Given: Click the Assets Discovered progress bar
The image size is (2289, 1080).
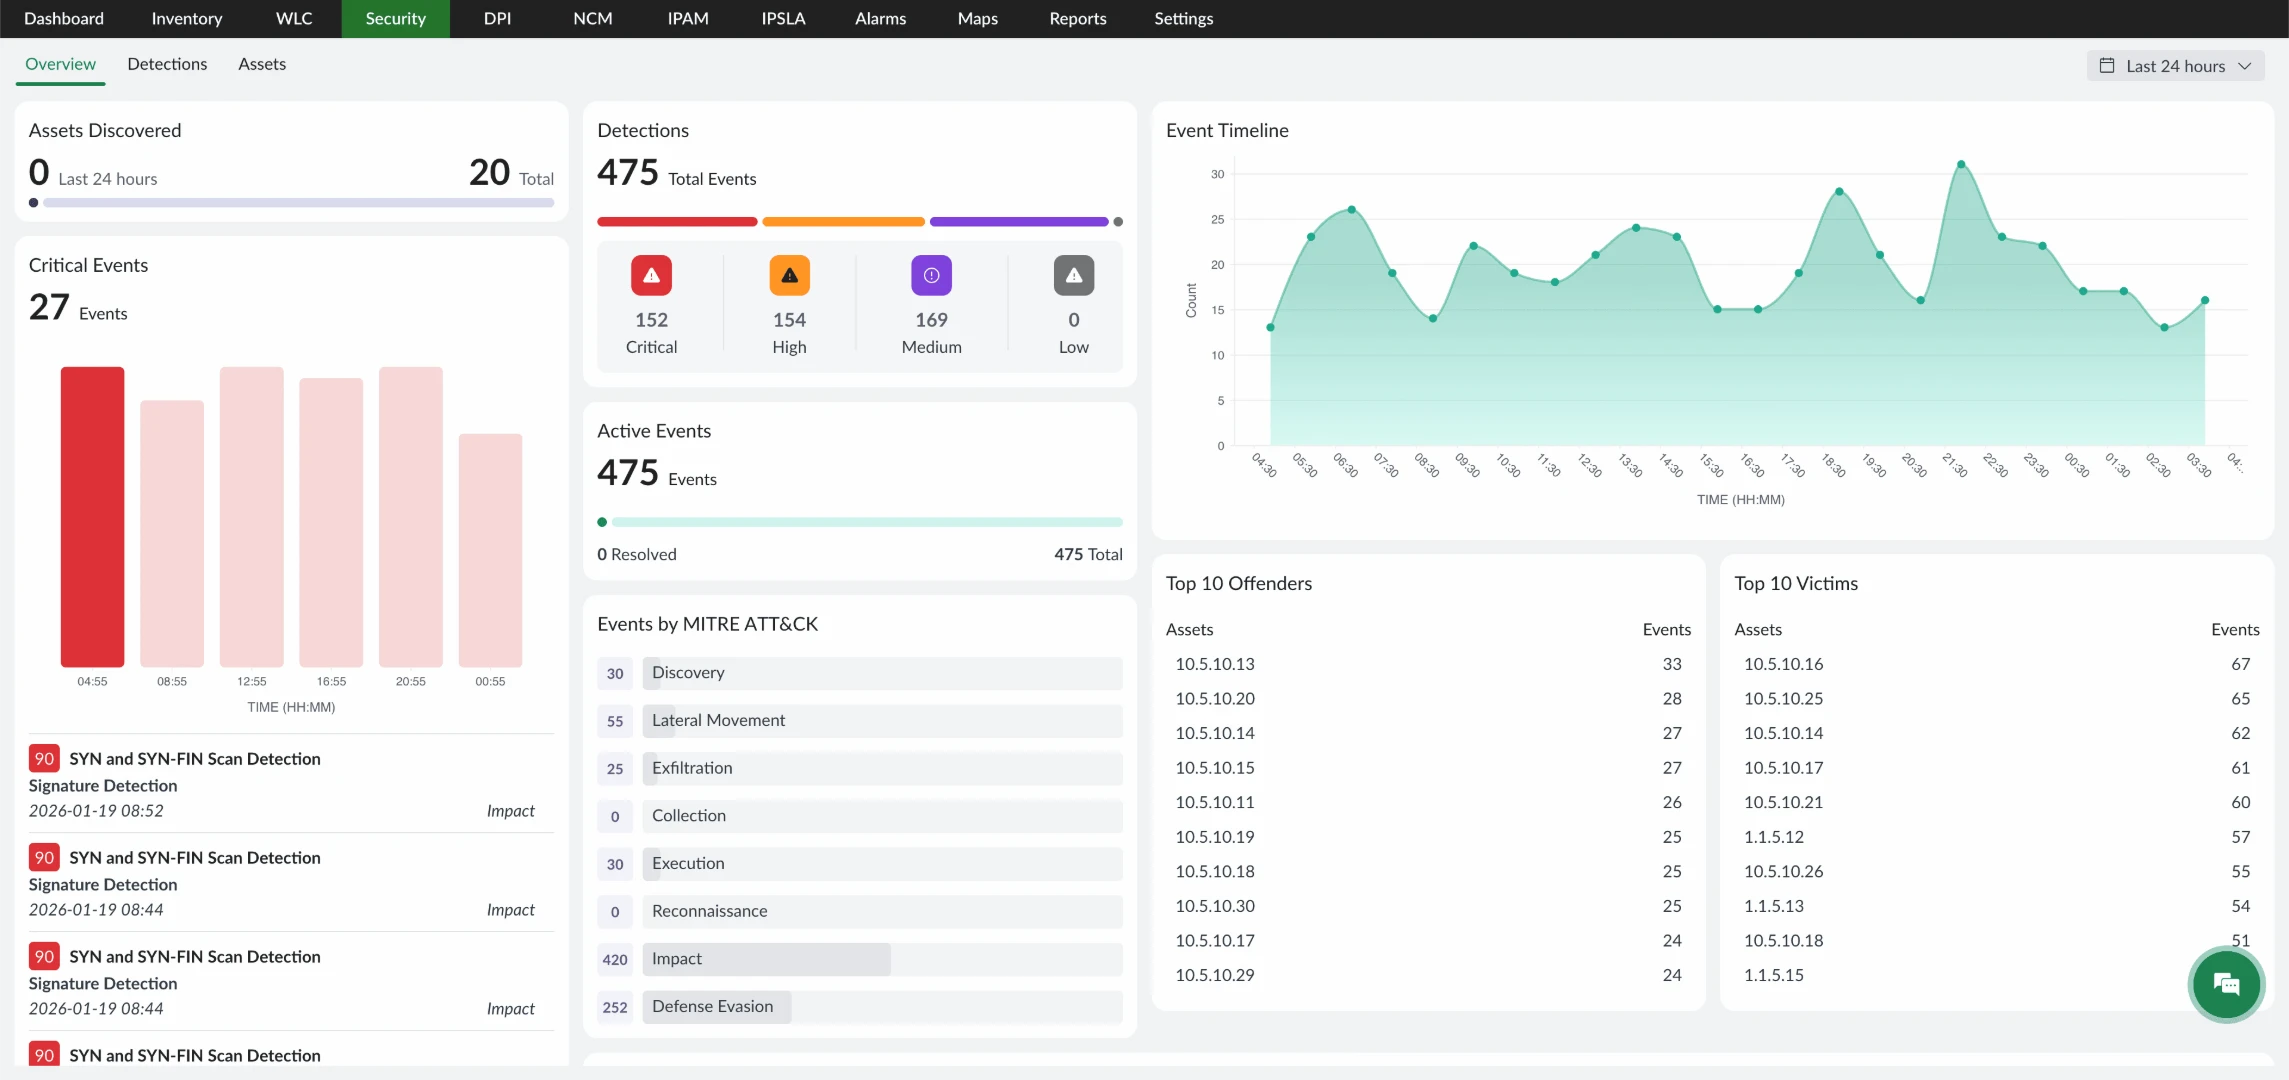Looking at the screenshot, I should 291,202.
